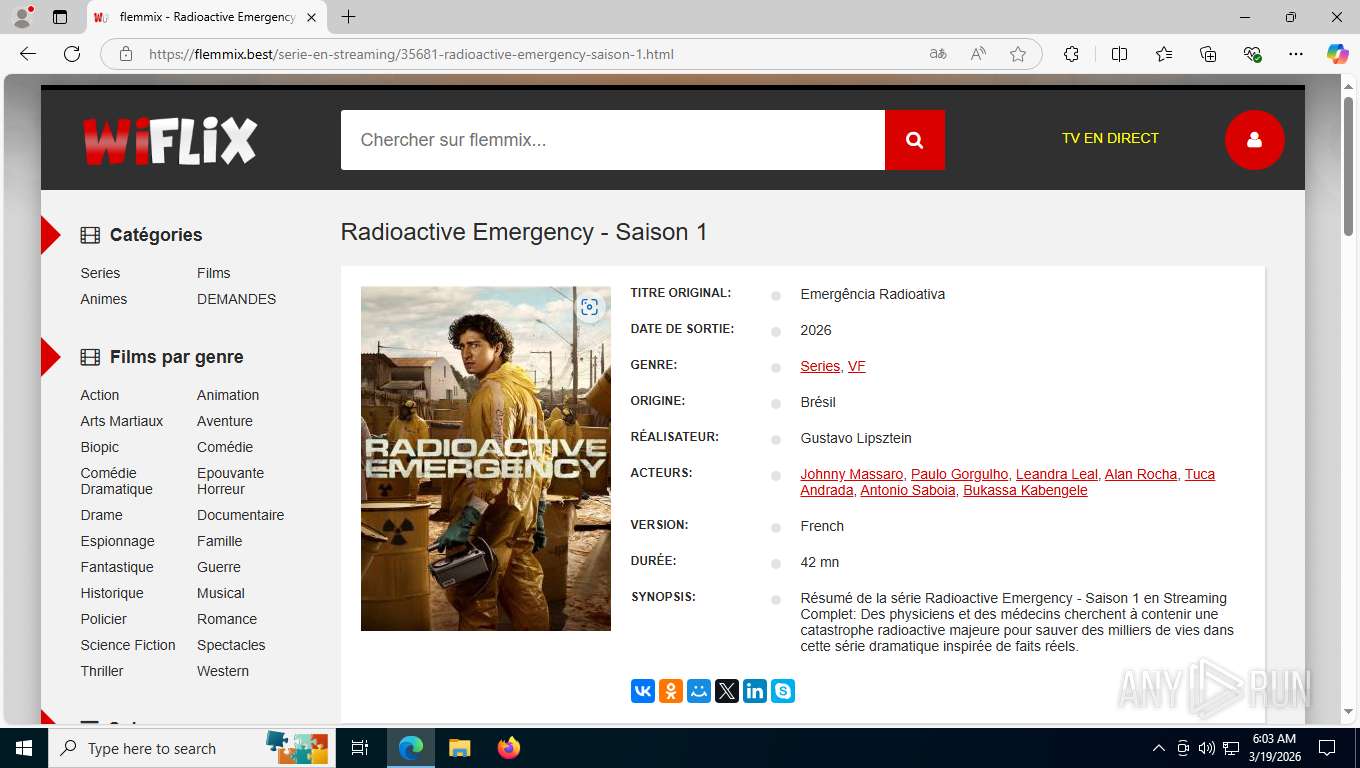Click the Series genre link
This screenshot has width=1360, height=768.
coord(820,366)
